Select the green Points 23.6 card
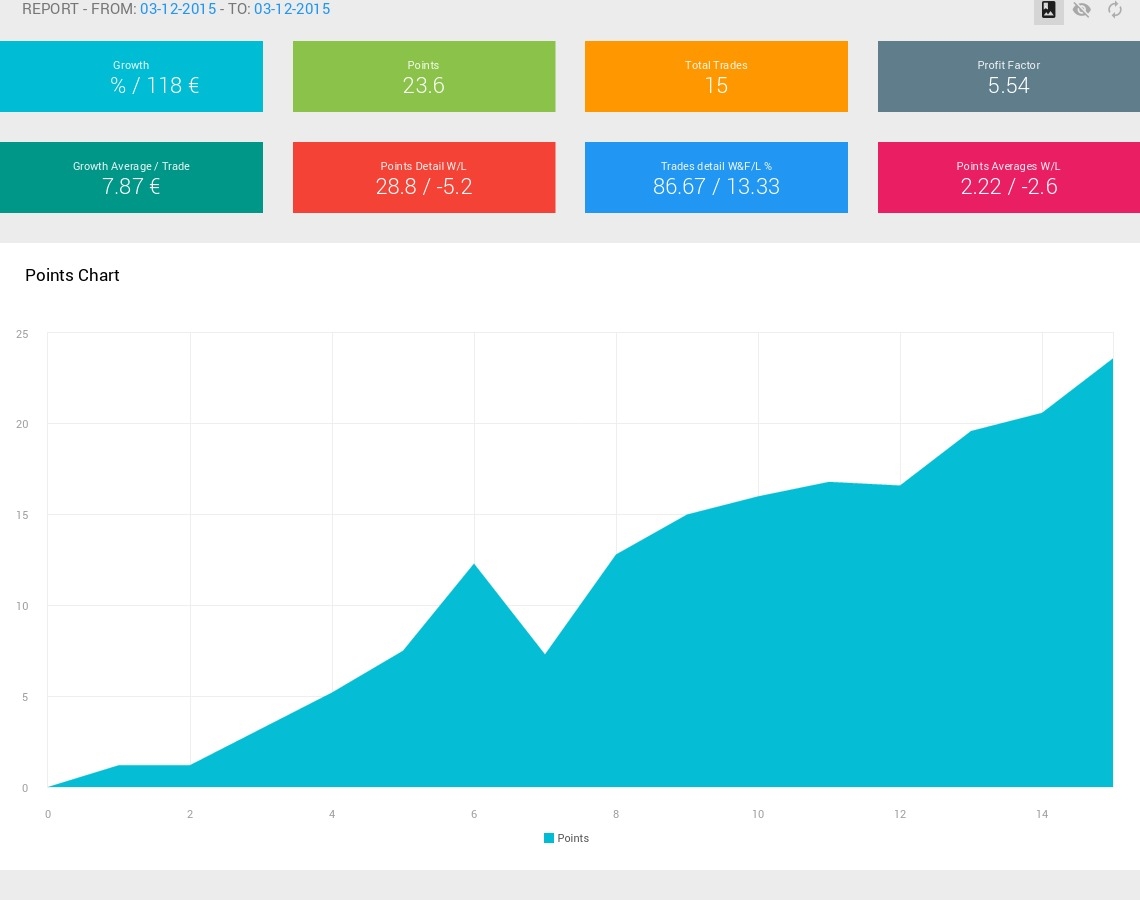The height and width of the screenshot is (900, 1140). pyautogui.click(x=424, y=76)
